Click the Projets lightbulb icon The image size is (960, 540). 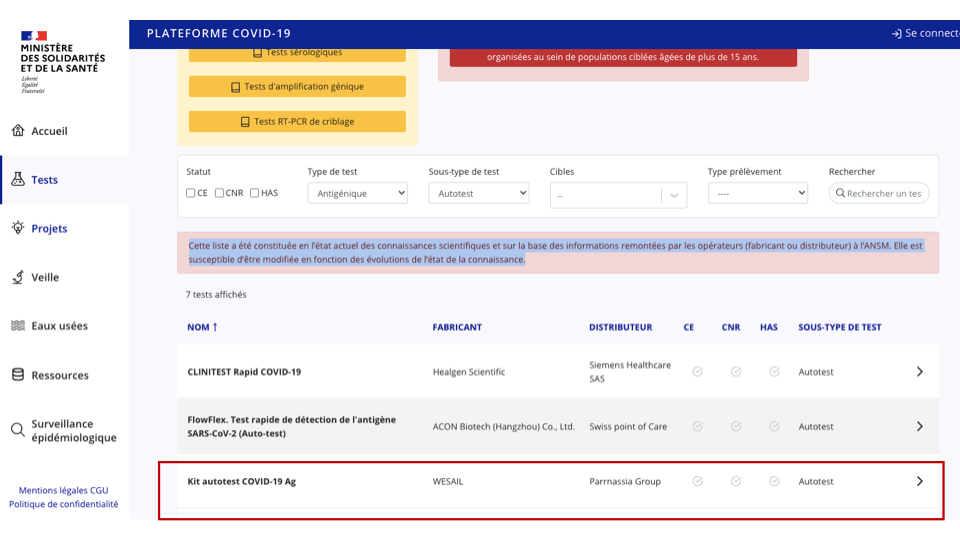[x=18, y=228]
